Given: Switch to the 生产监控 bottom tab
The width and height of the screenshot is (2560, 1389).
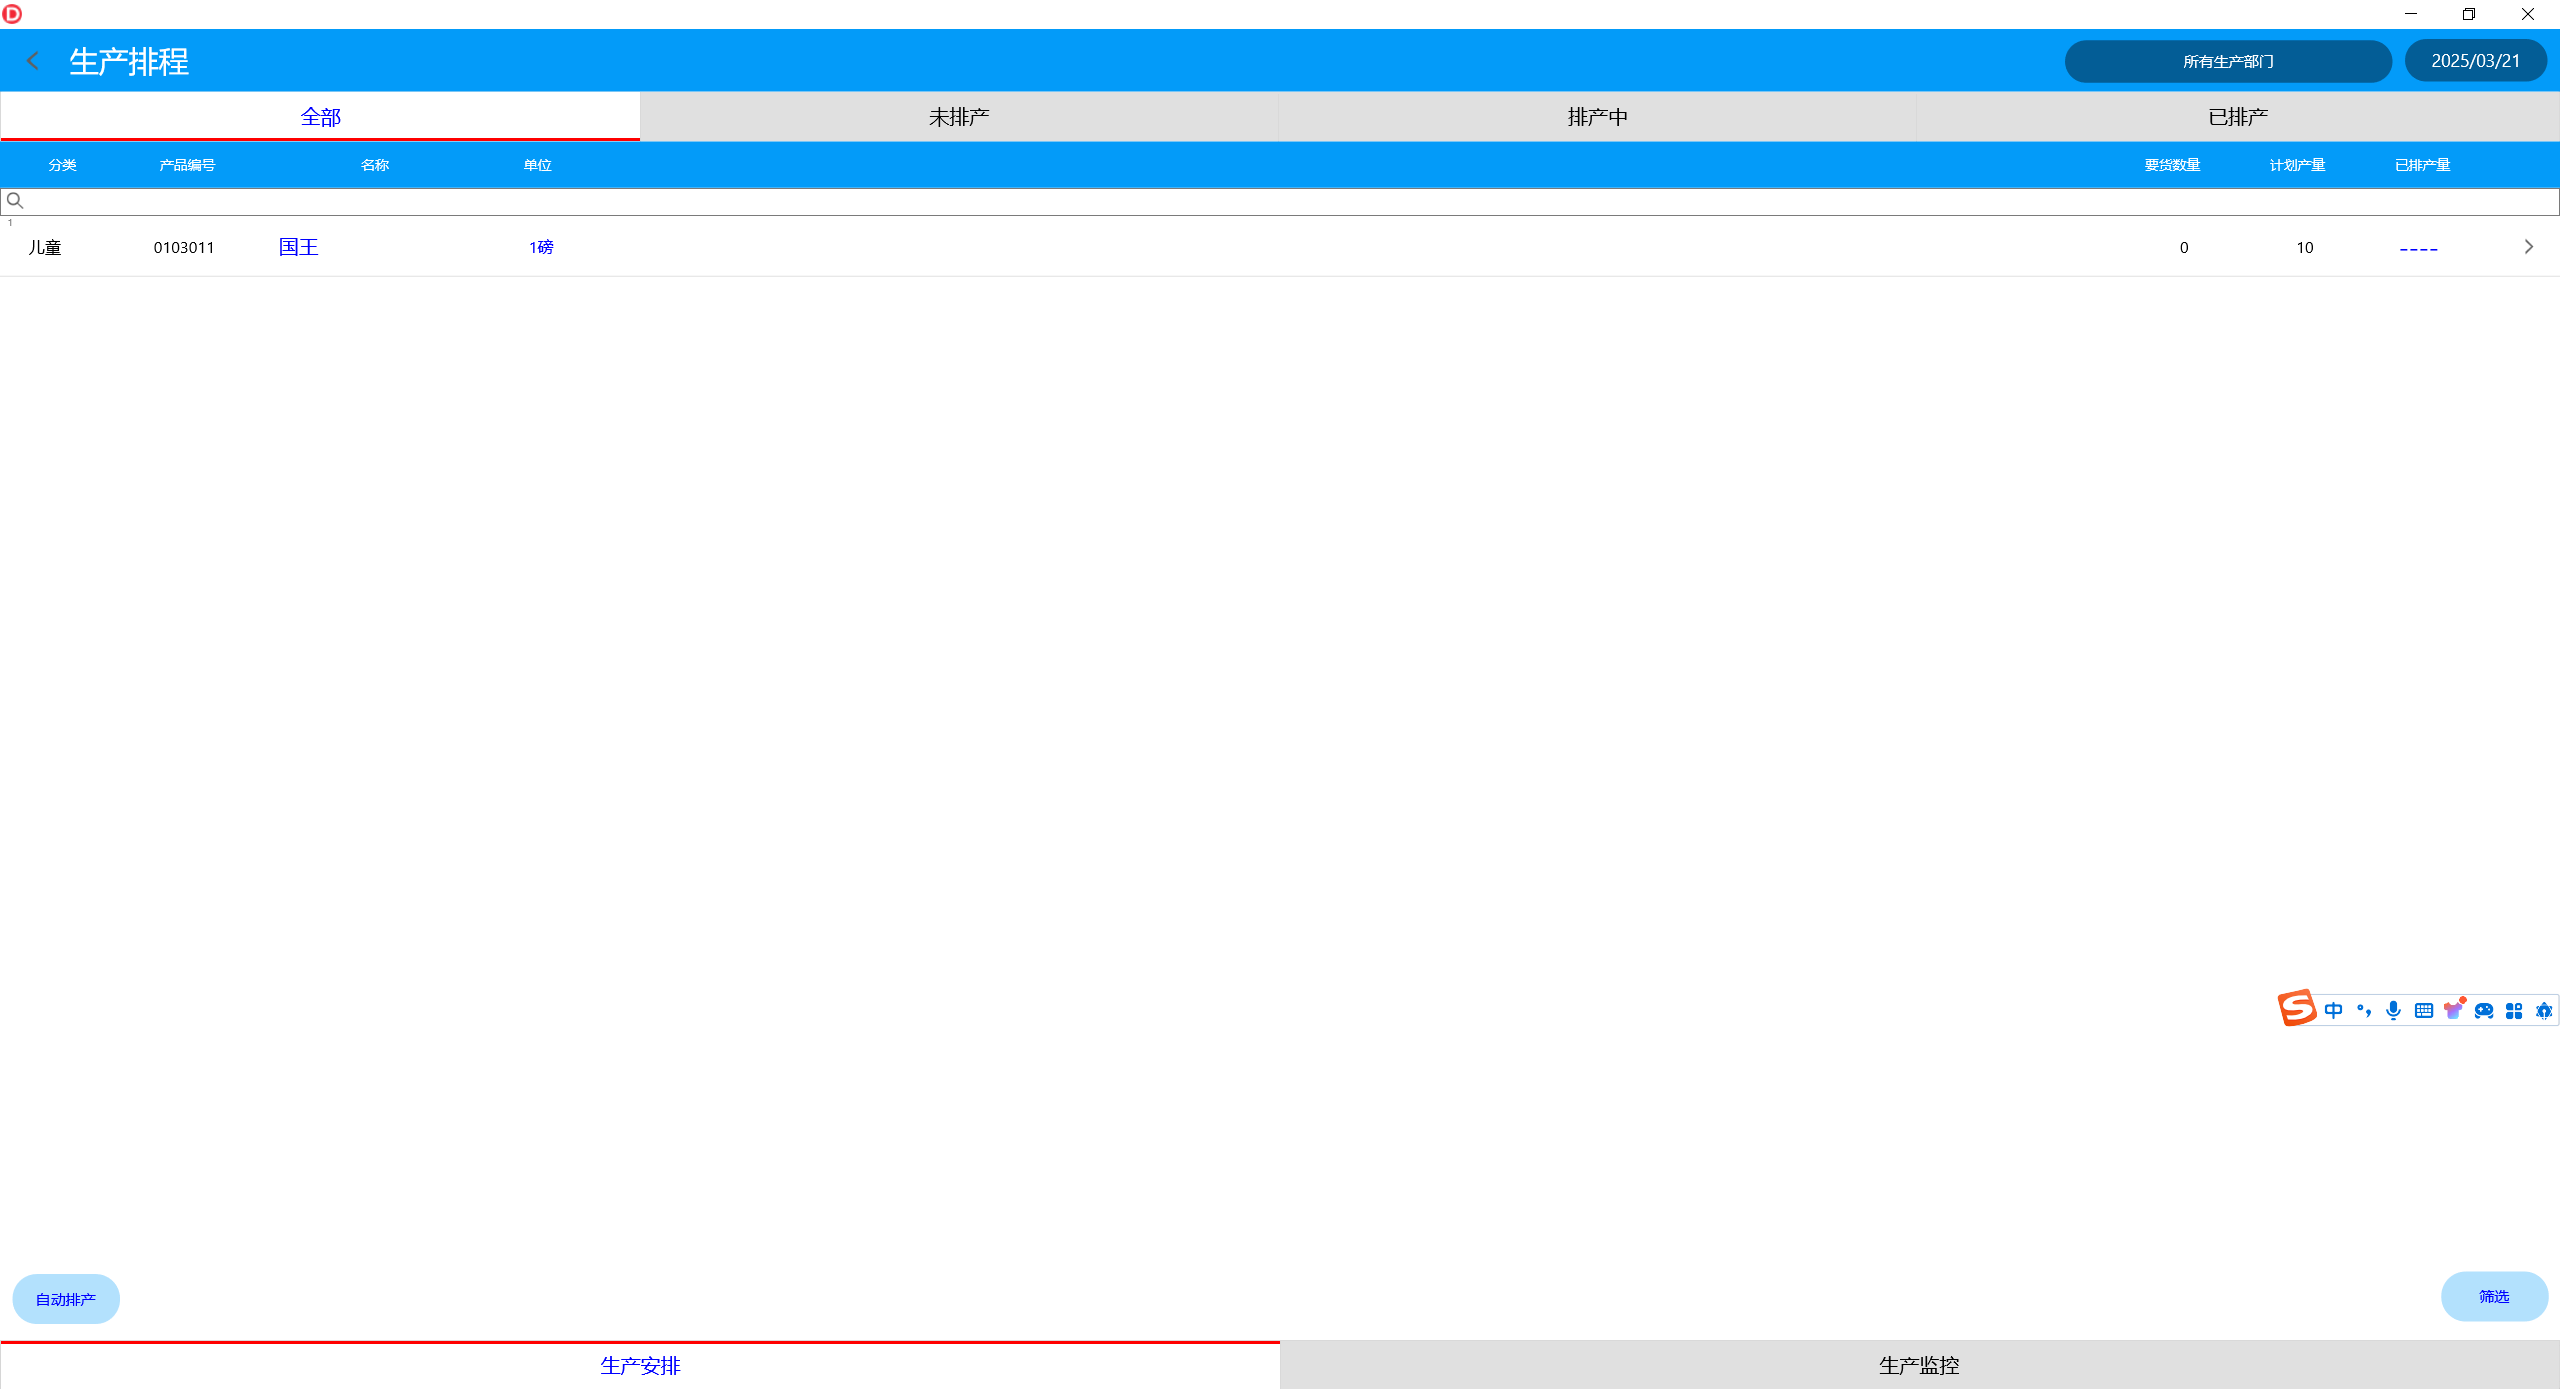Looking at the screenshot, I should (1918, 1365).
